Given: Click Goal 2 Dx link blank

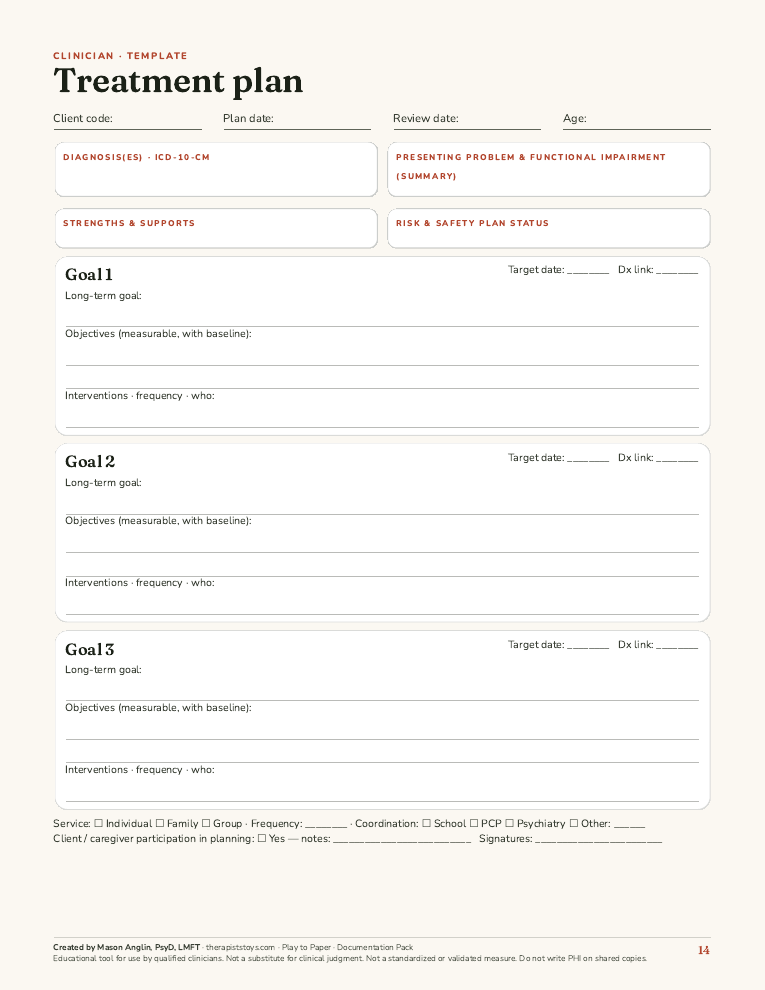Looking at the screenshot, I should [677, 458].
